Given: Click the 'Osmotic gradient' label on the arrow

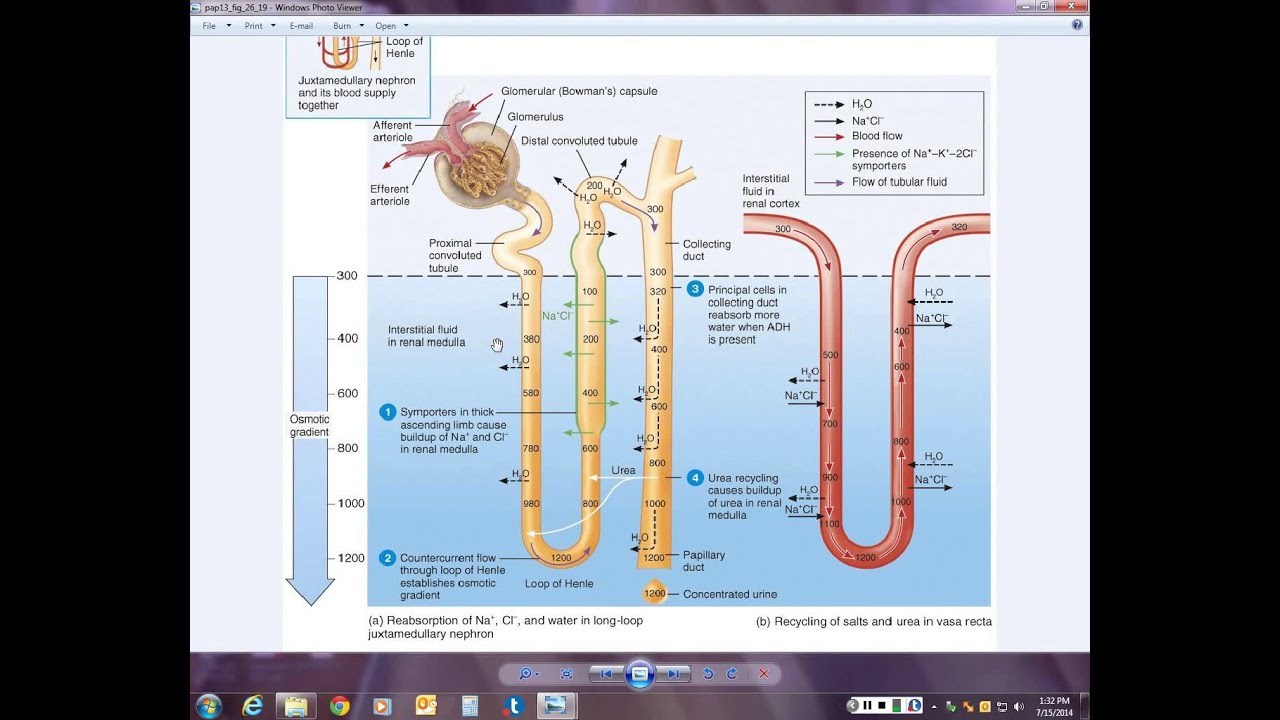Looking at the screenshot, I should [x=309, y=426].
